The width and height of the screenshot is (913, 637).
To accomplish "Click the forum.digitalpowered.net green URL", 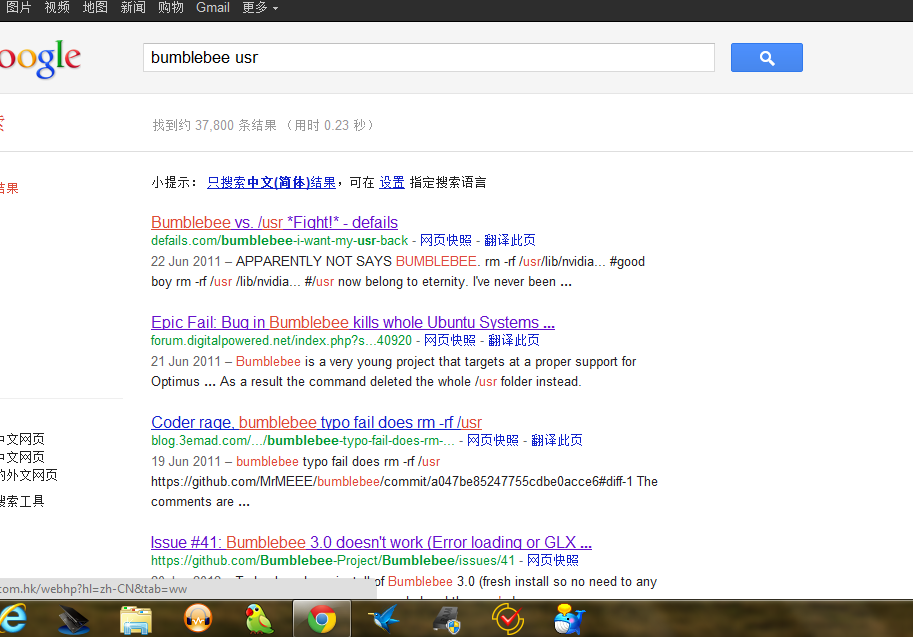I will [281, 341].
